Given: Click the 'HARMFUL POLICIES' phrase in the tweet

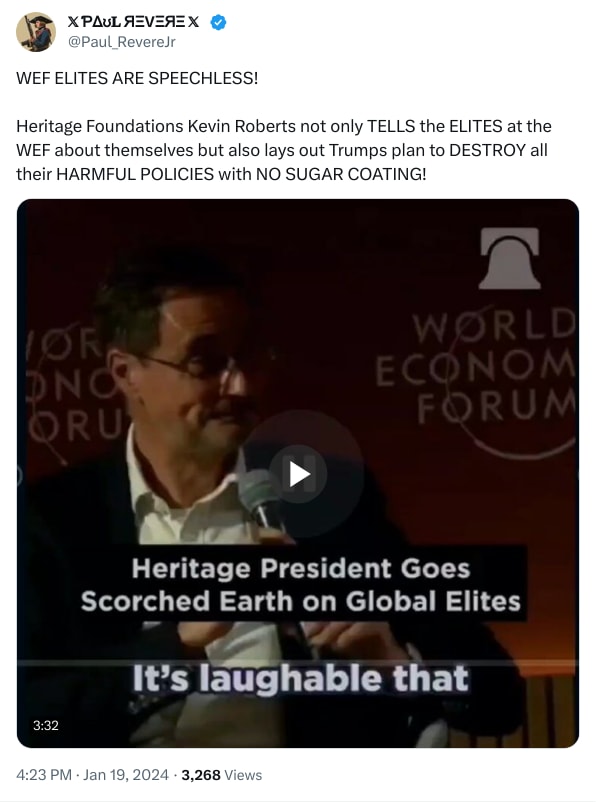Looking at the screenshot, I should 135,174.
